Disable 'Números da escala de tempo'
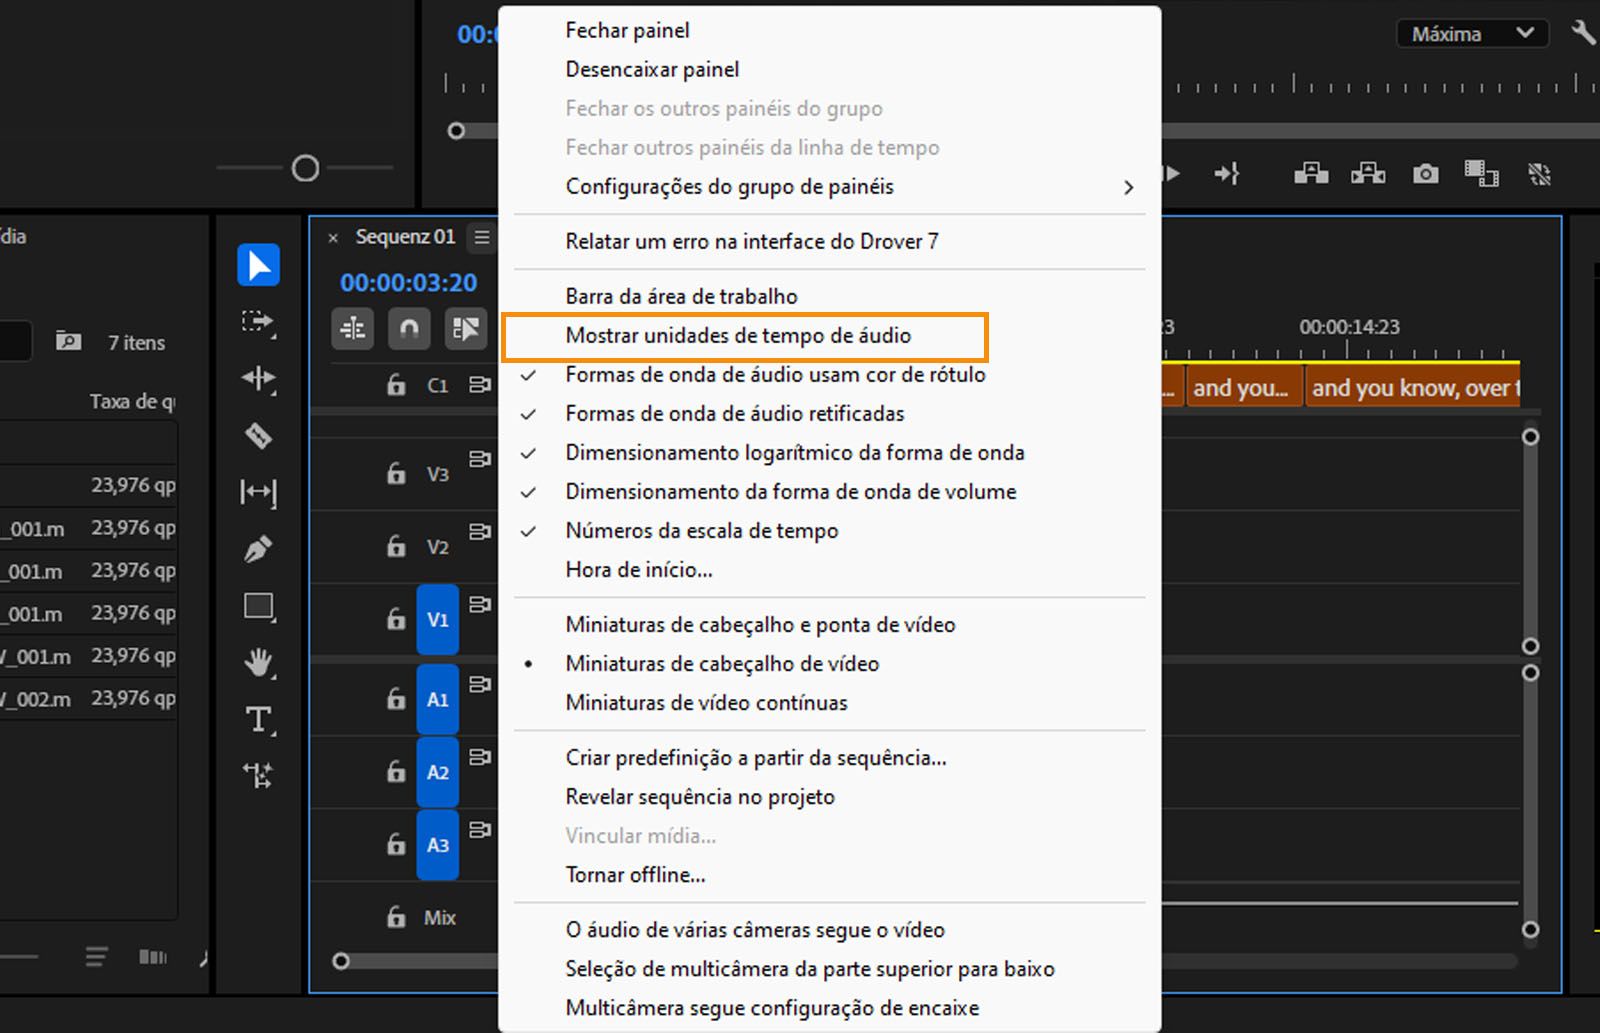 click(x=701, y=531)
